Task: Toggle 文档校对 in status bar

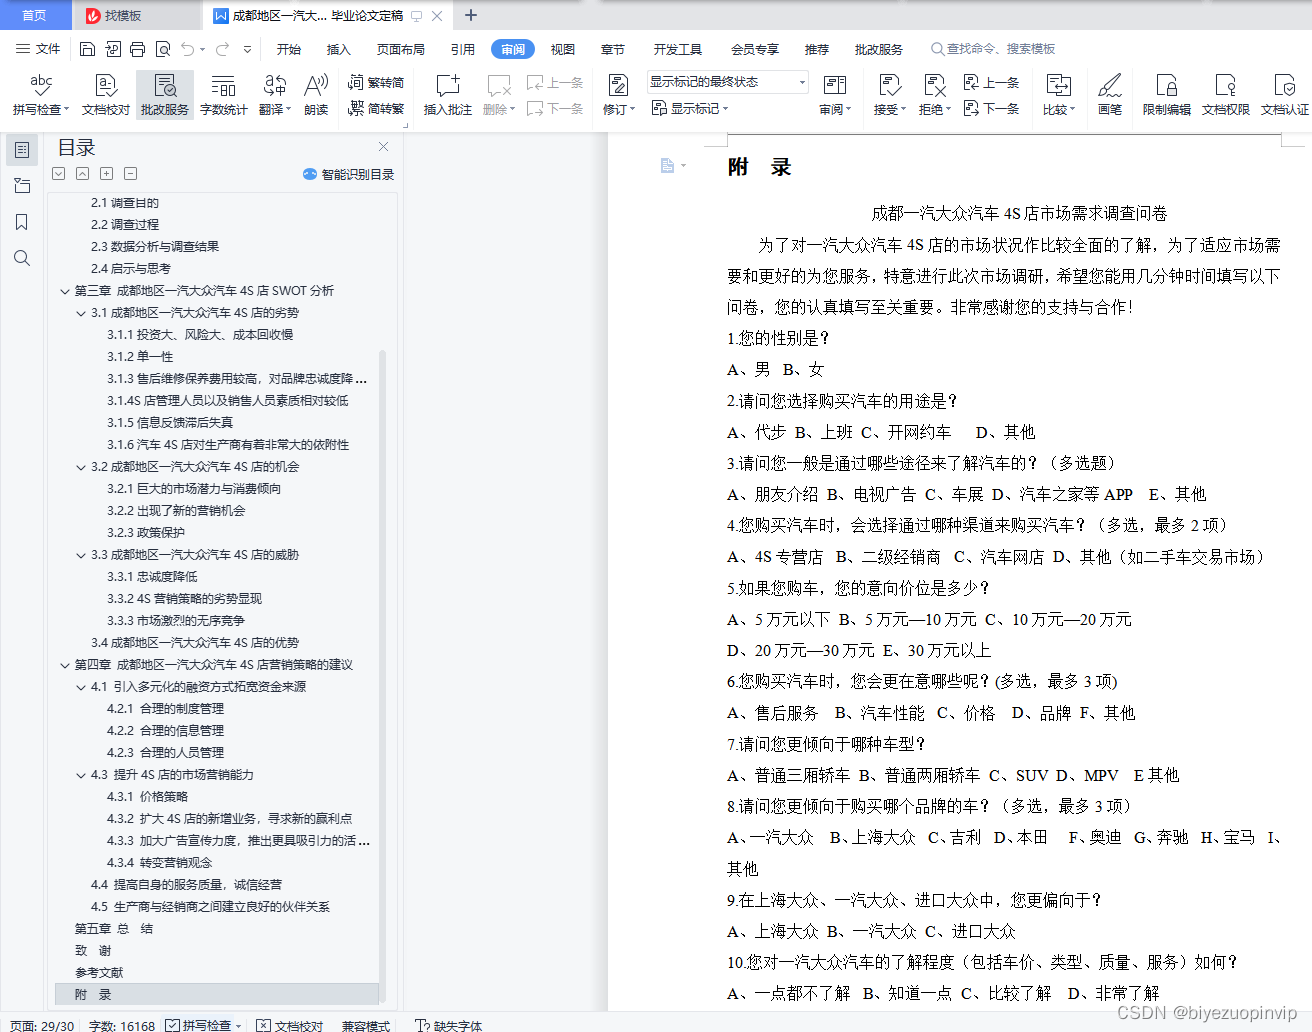Action: 290,1025
